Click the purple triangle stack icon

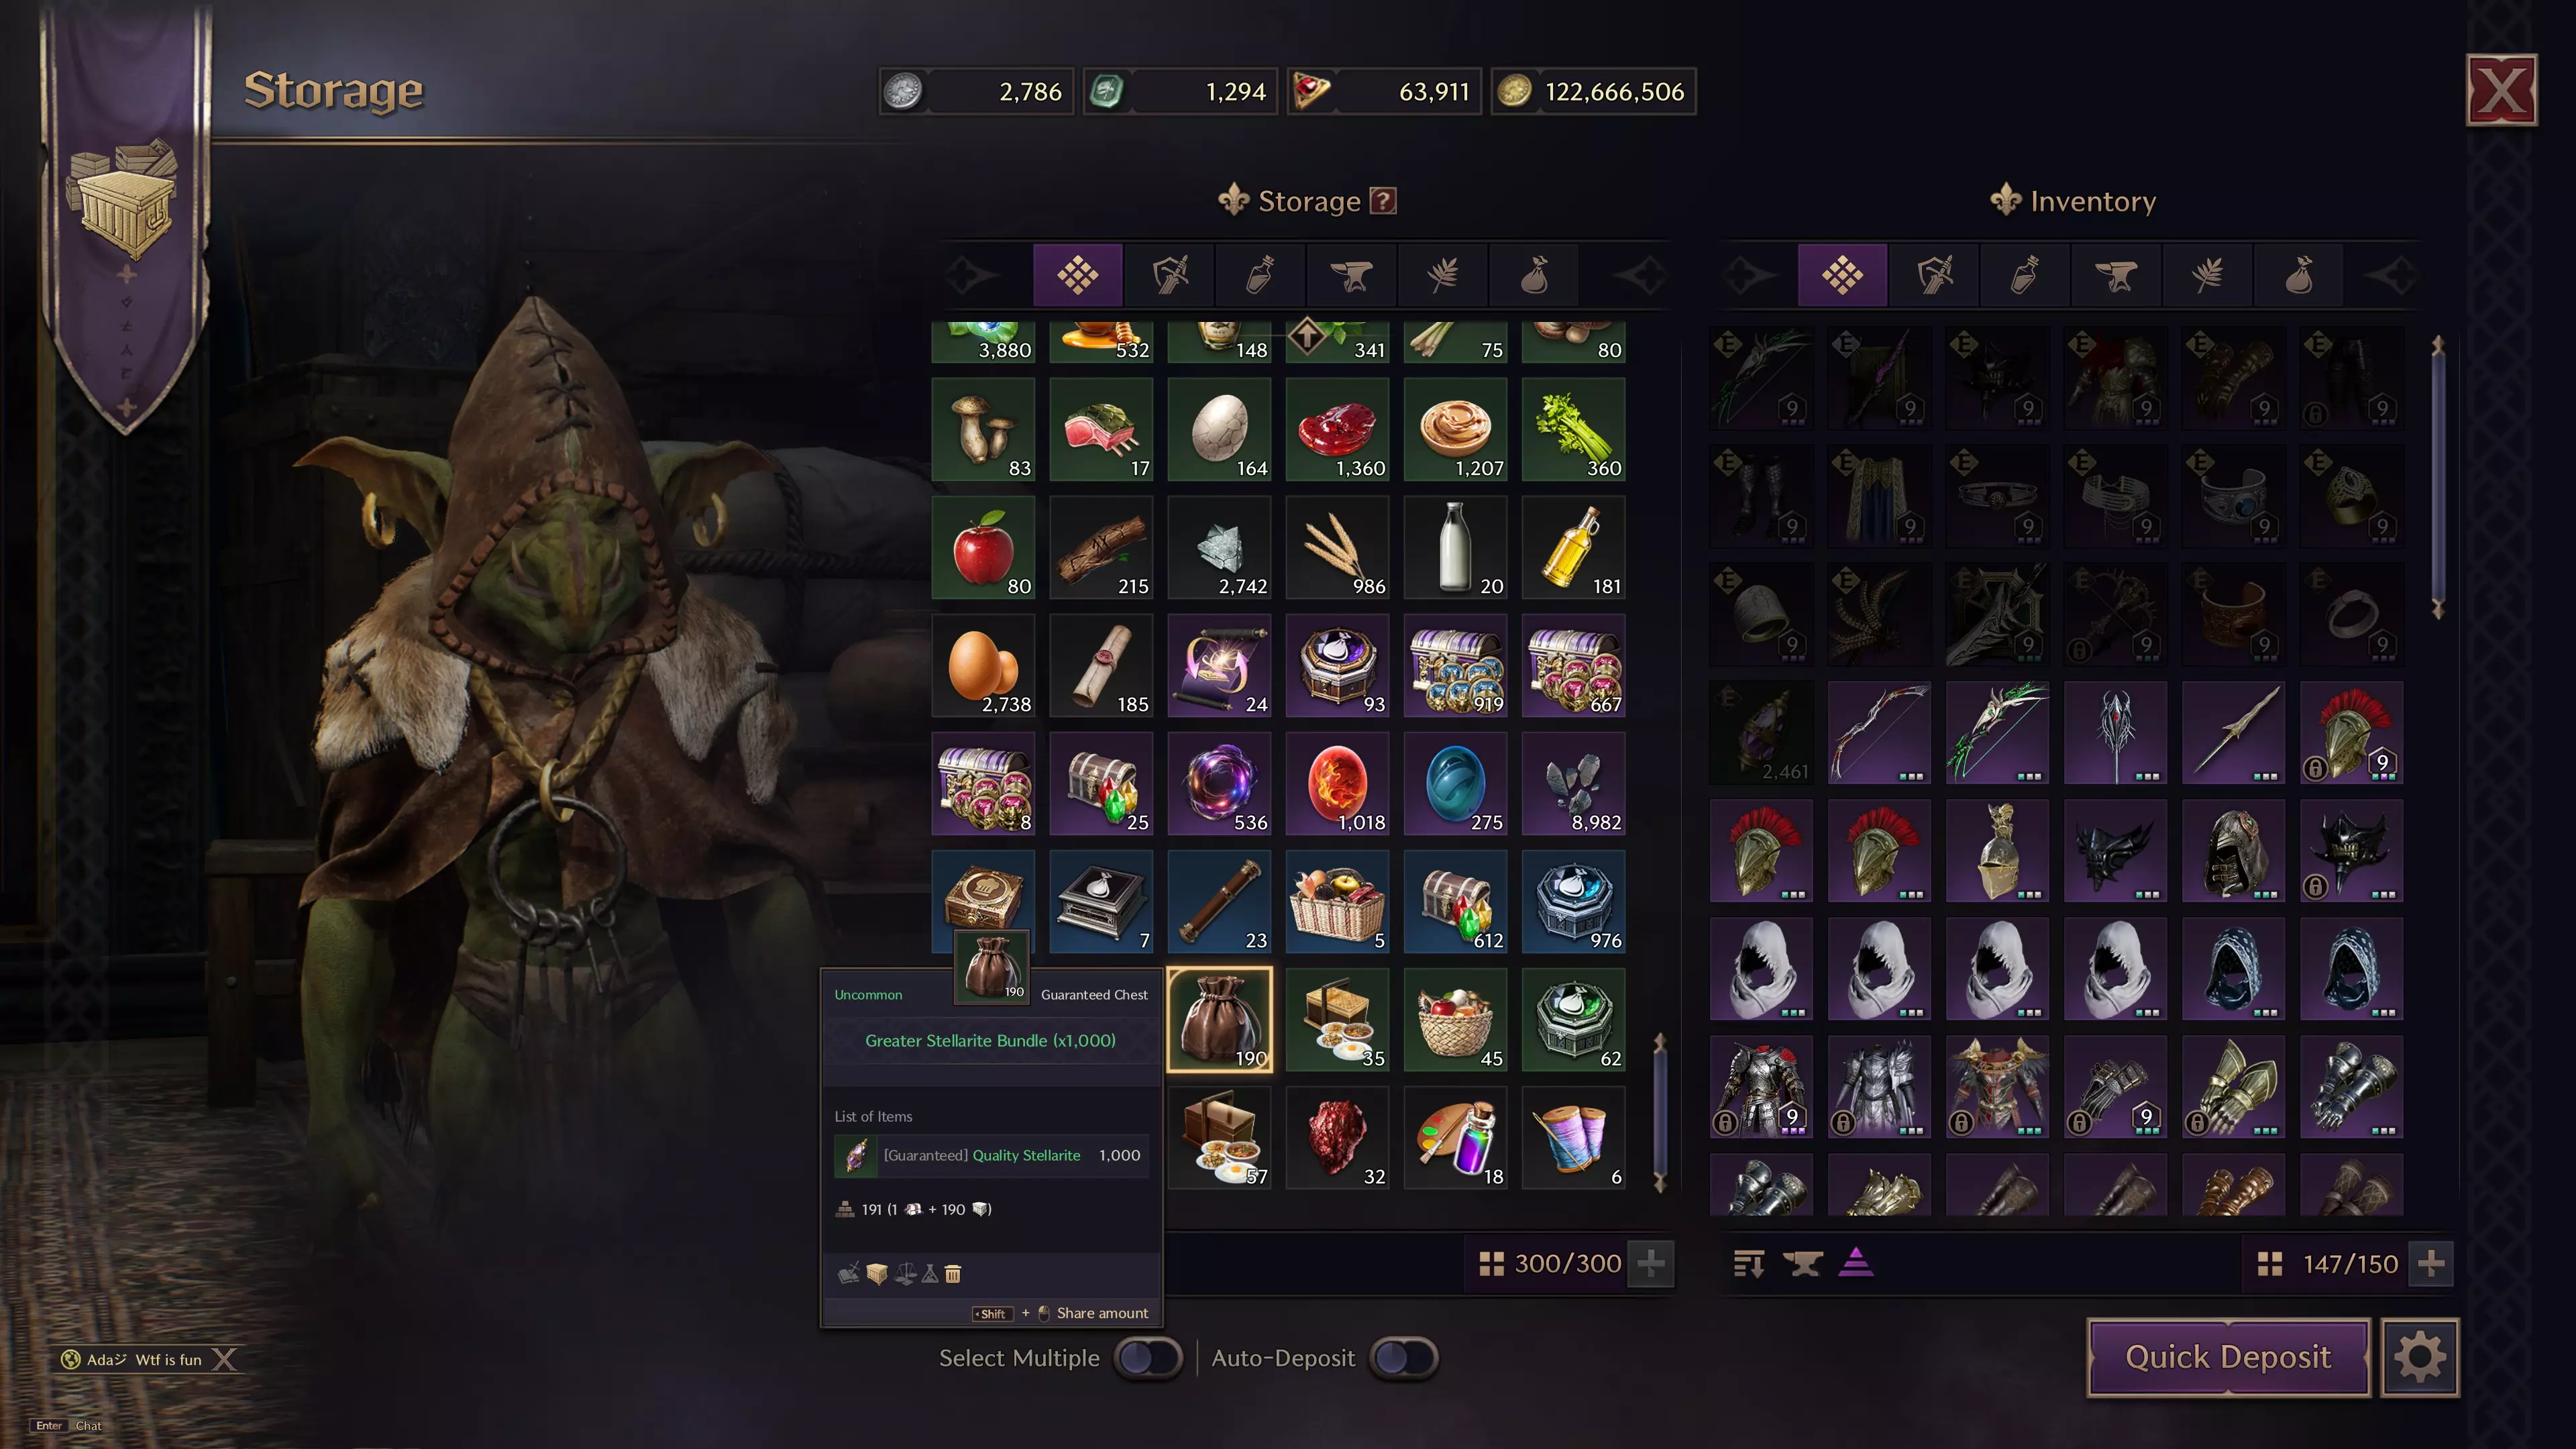[1856, 1263]
